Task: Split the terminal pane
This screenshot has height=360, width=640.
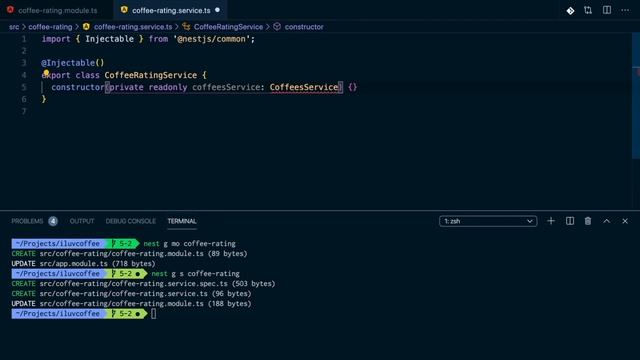Action: pos(570,221)
